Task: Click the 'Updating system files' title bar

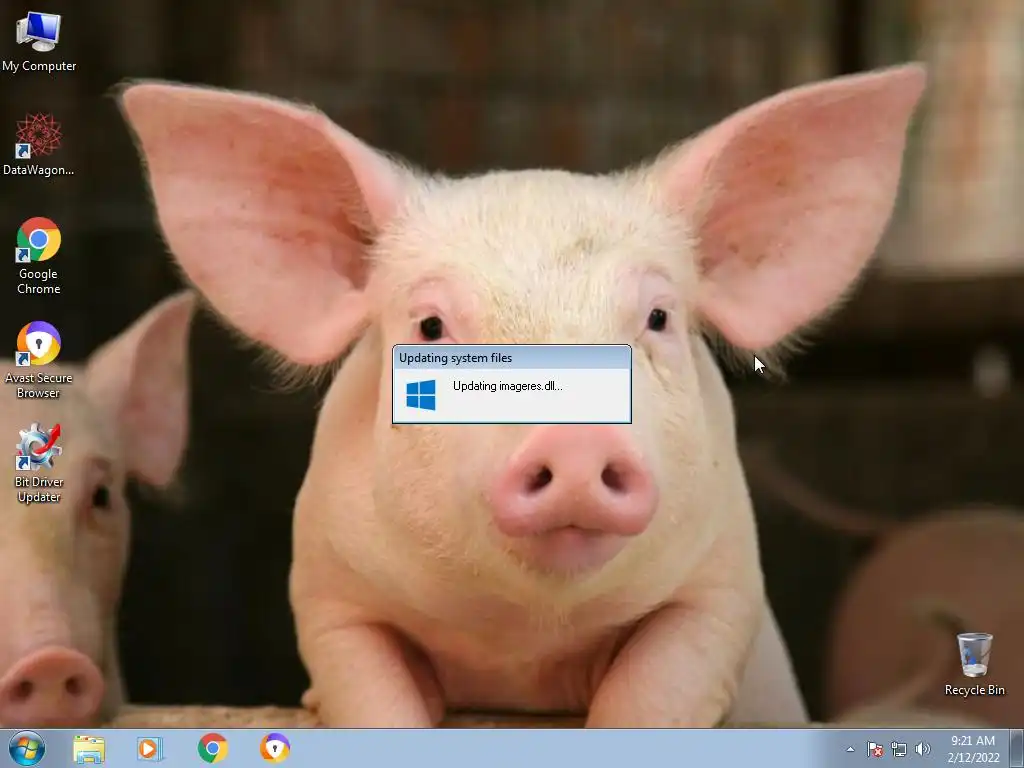Action: [512, 358]
